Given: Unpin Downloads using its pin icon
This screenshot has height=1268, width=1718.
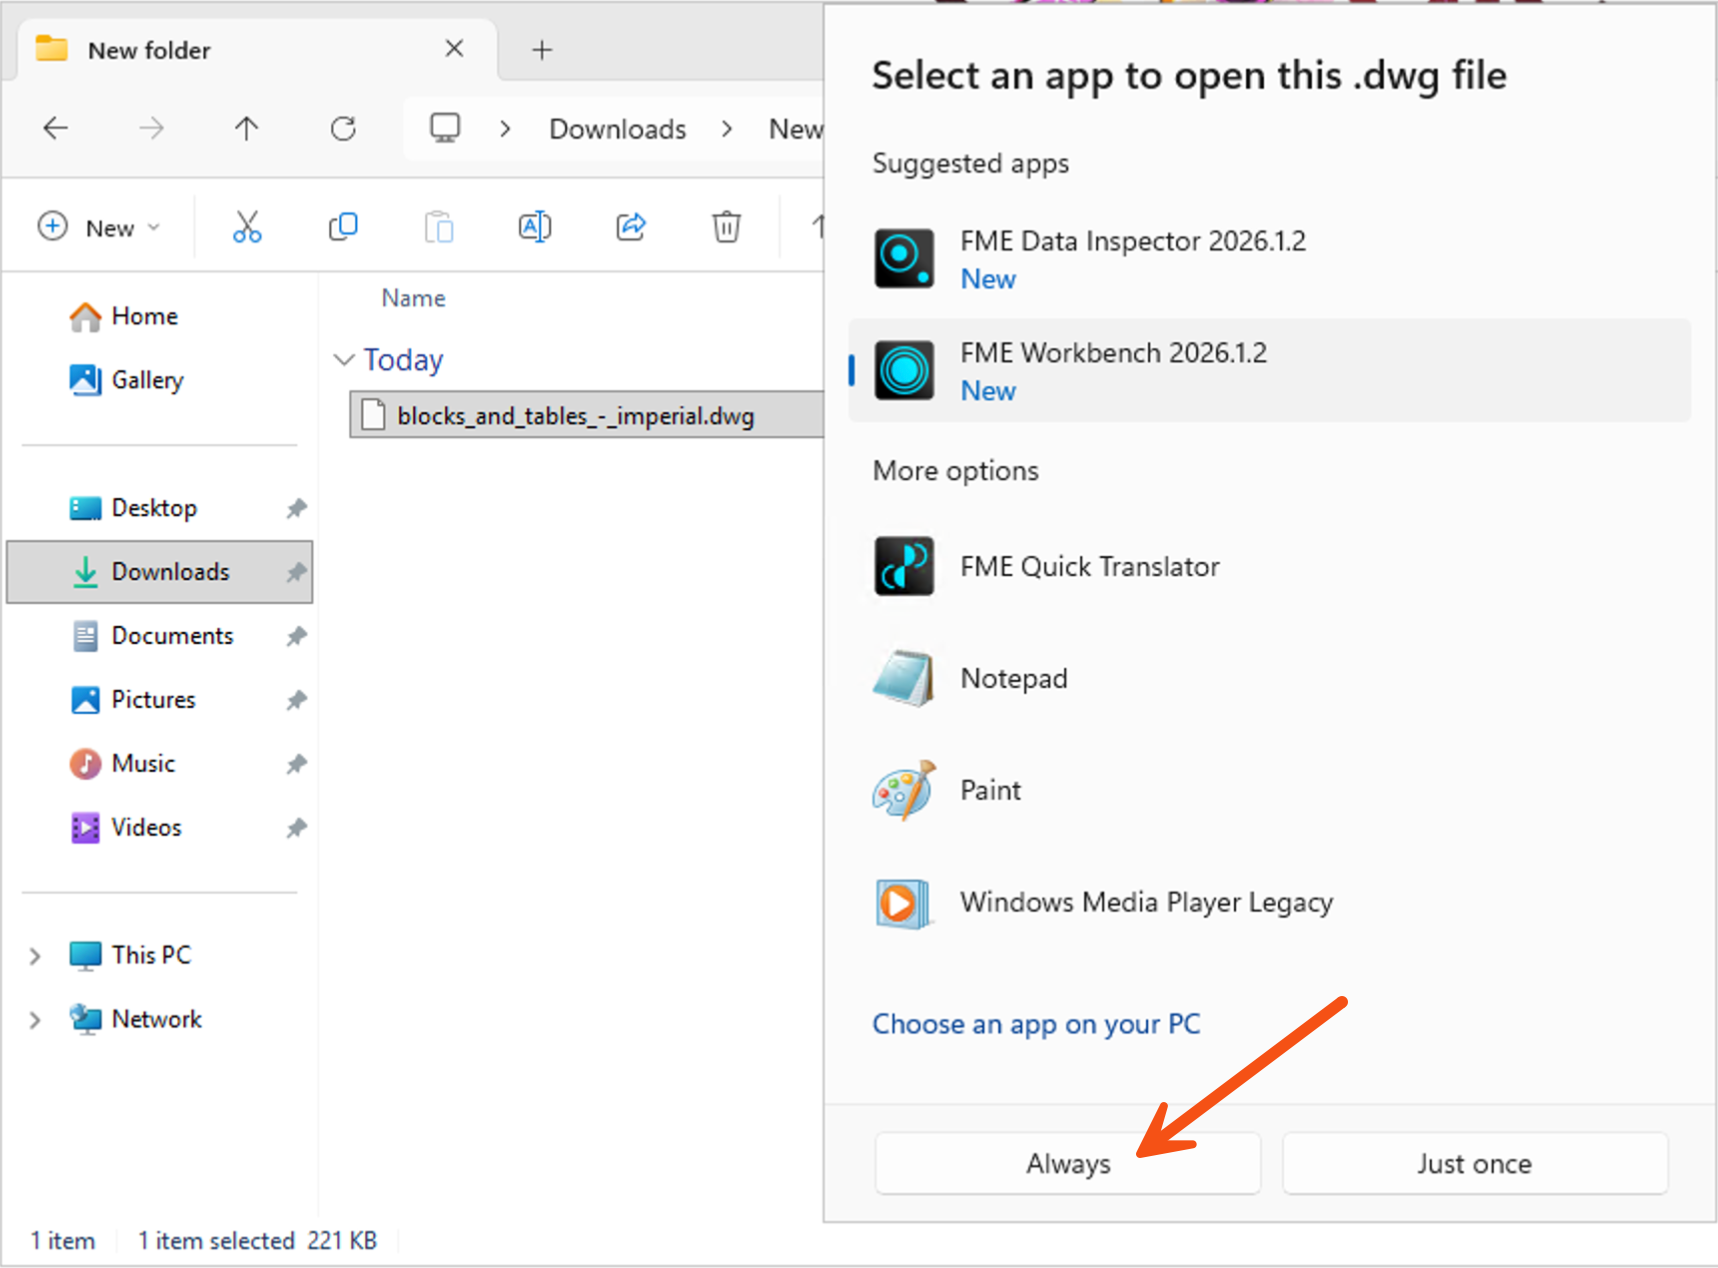Looking at the screenshot, I should click(296, 572).
